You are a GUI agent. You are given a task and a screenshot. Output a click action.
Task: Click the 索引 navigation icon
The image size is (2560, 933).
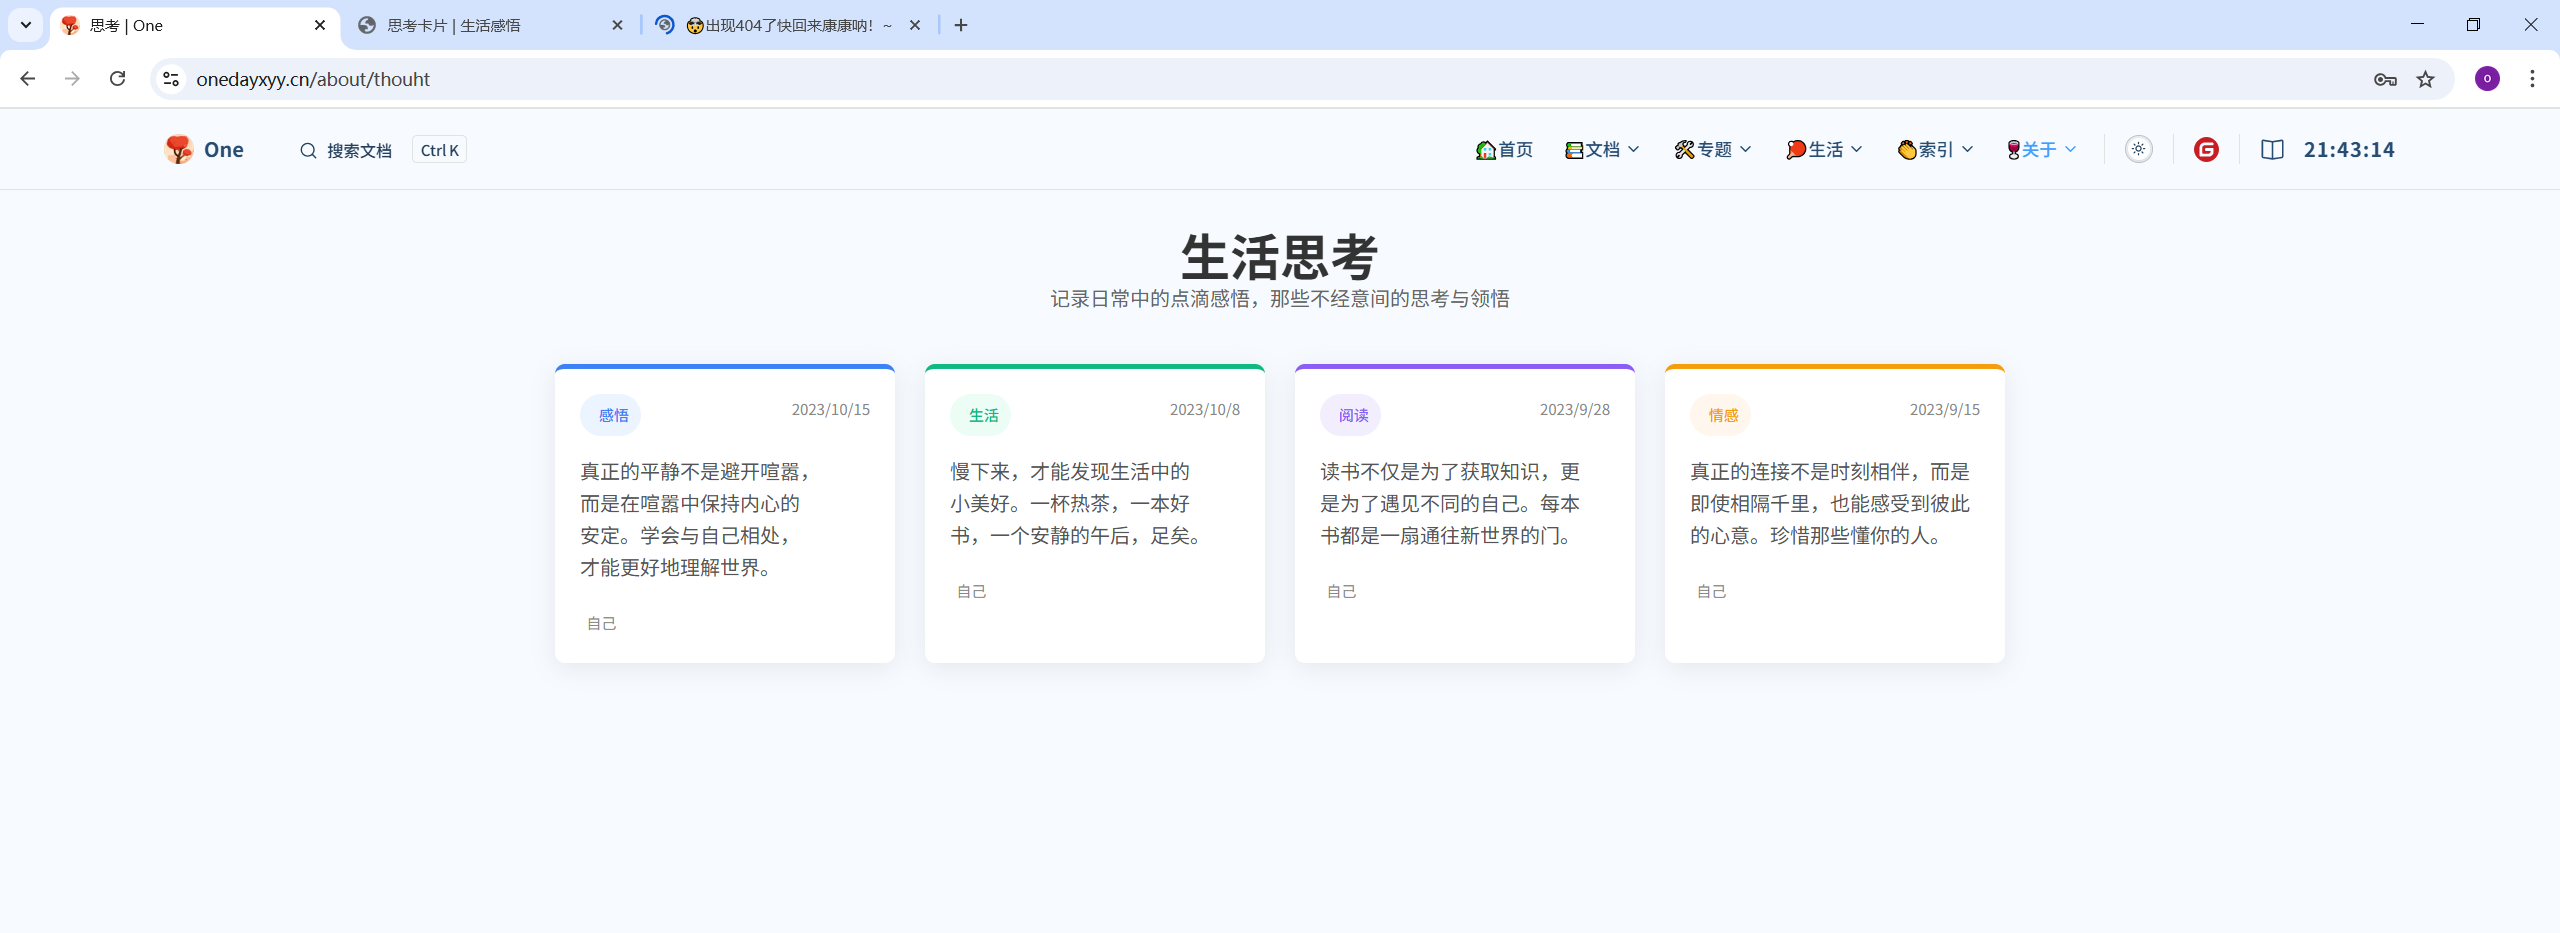click(1907, 150)
